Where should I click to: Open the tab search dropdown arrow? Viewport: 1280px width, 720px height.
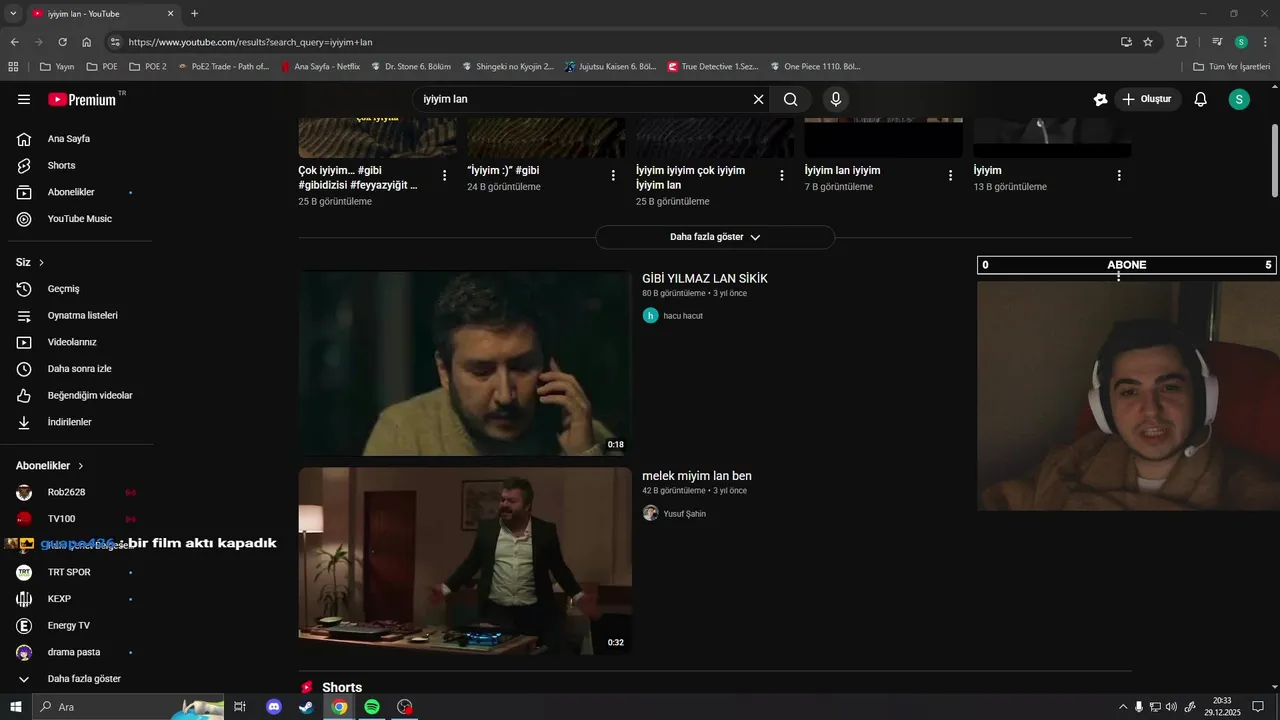pos(13,14)
